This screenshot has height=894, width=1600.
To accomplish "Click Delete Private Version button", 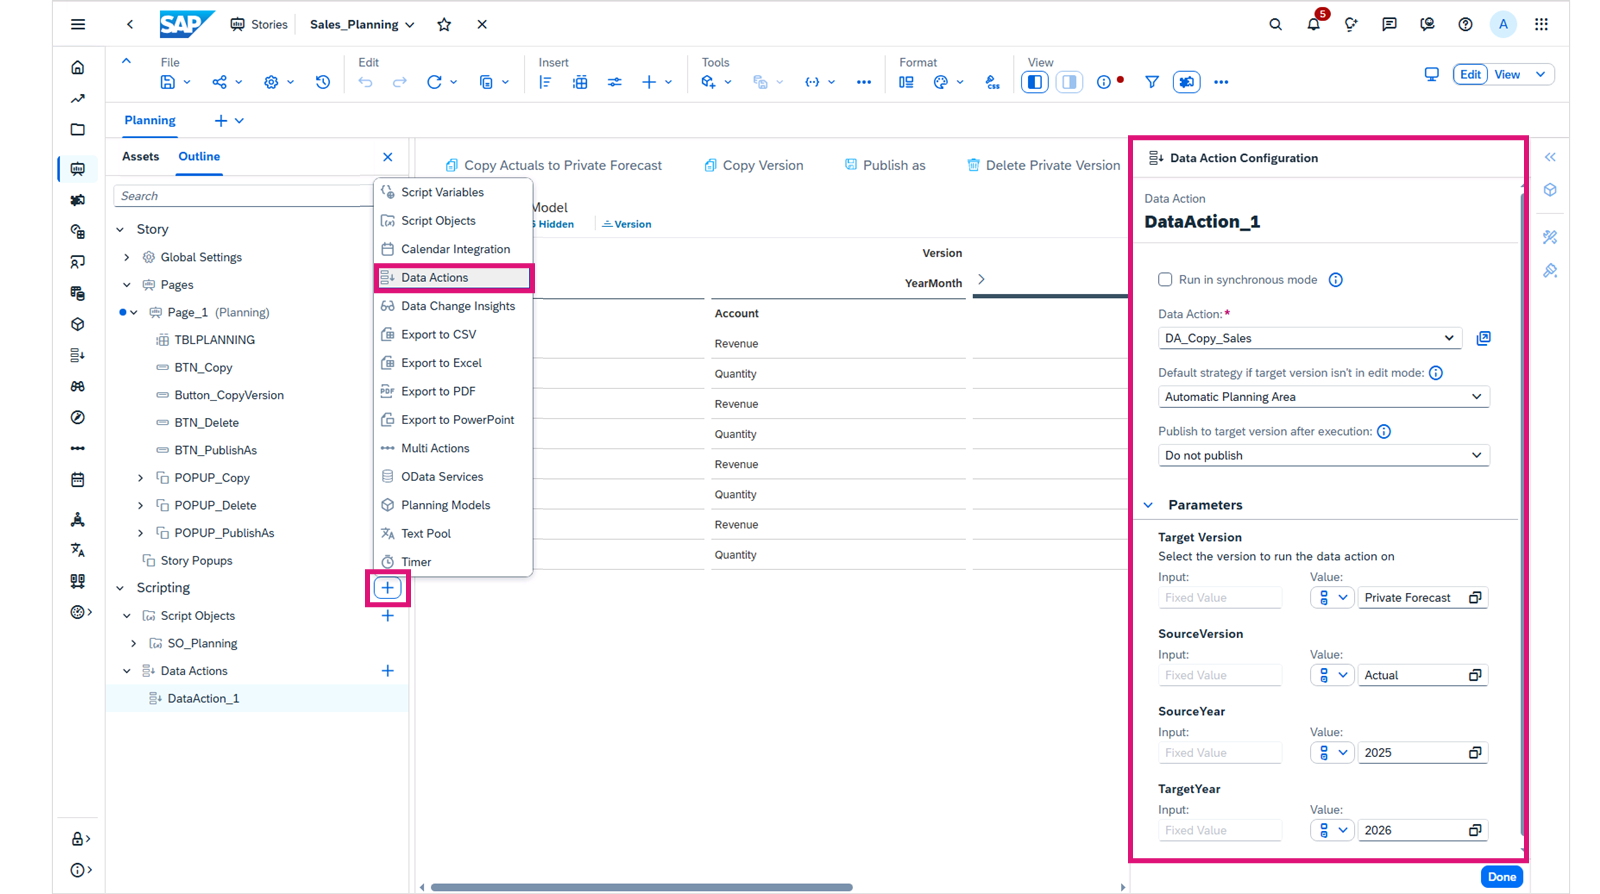I will pyautogui.click(x=1043, y=165).
